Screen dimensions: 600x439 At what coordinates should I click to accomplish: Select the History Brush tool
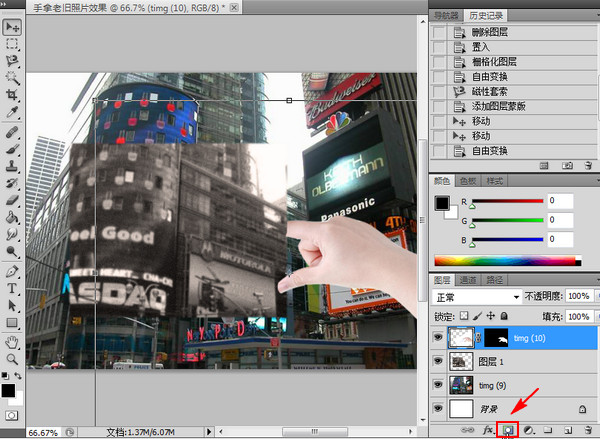12,183
